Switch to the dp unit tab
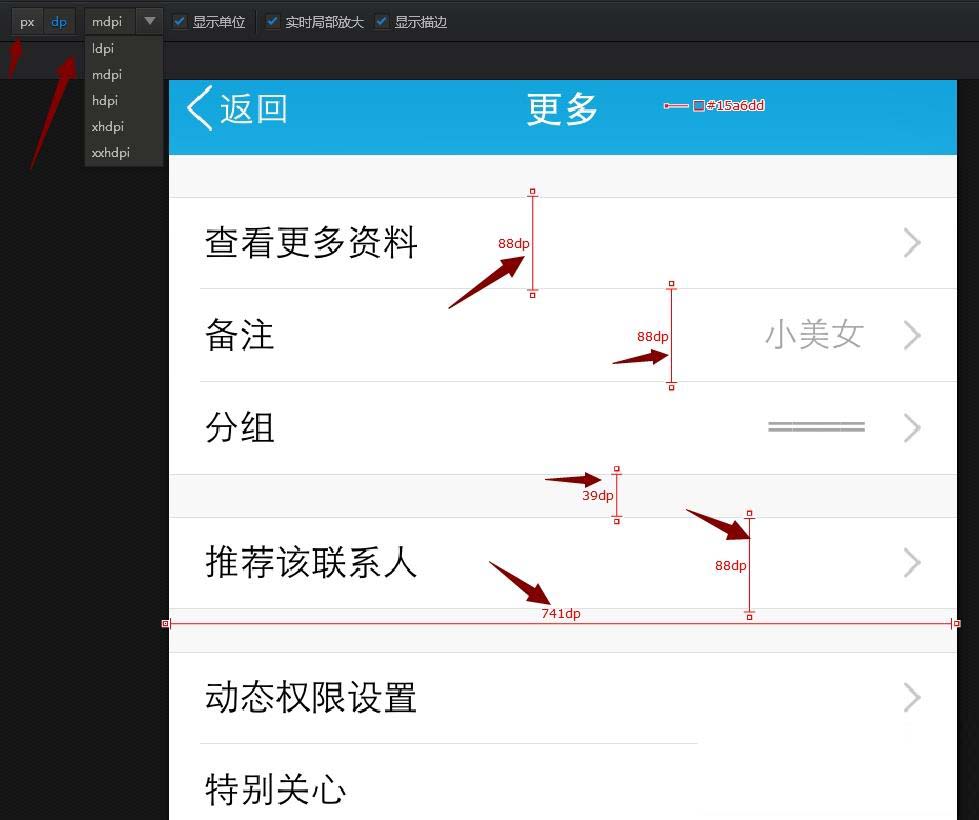979x820 pixels. click(x=59, y=21)
